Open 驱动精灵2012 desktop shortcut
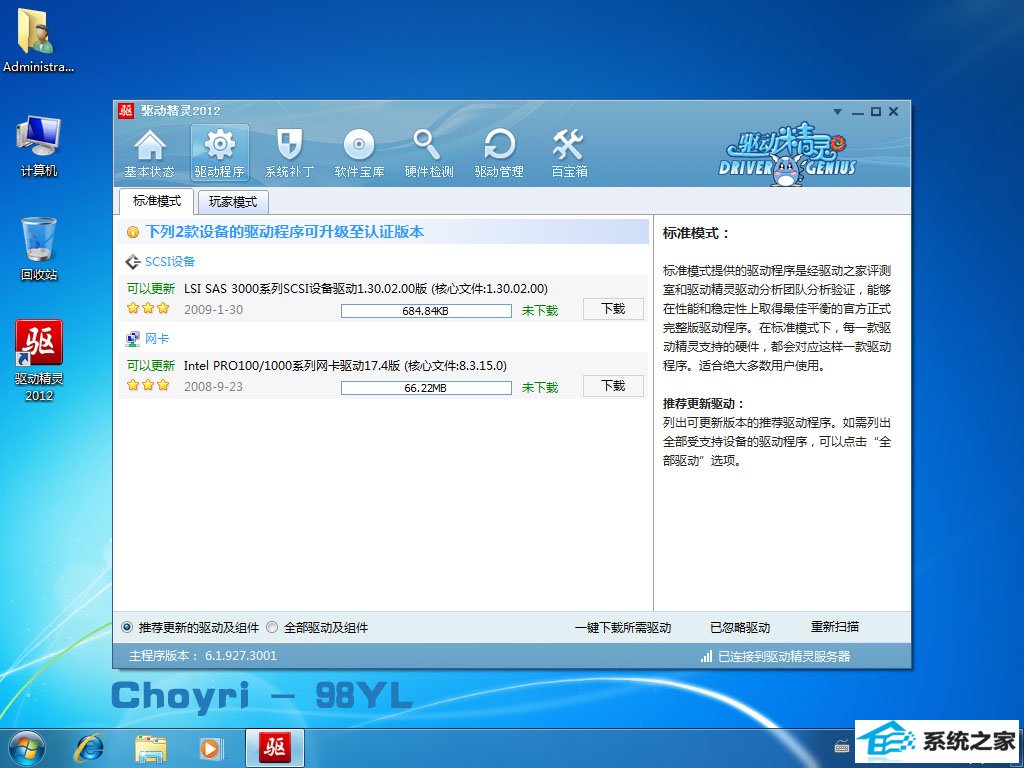 point(39,360)
